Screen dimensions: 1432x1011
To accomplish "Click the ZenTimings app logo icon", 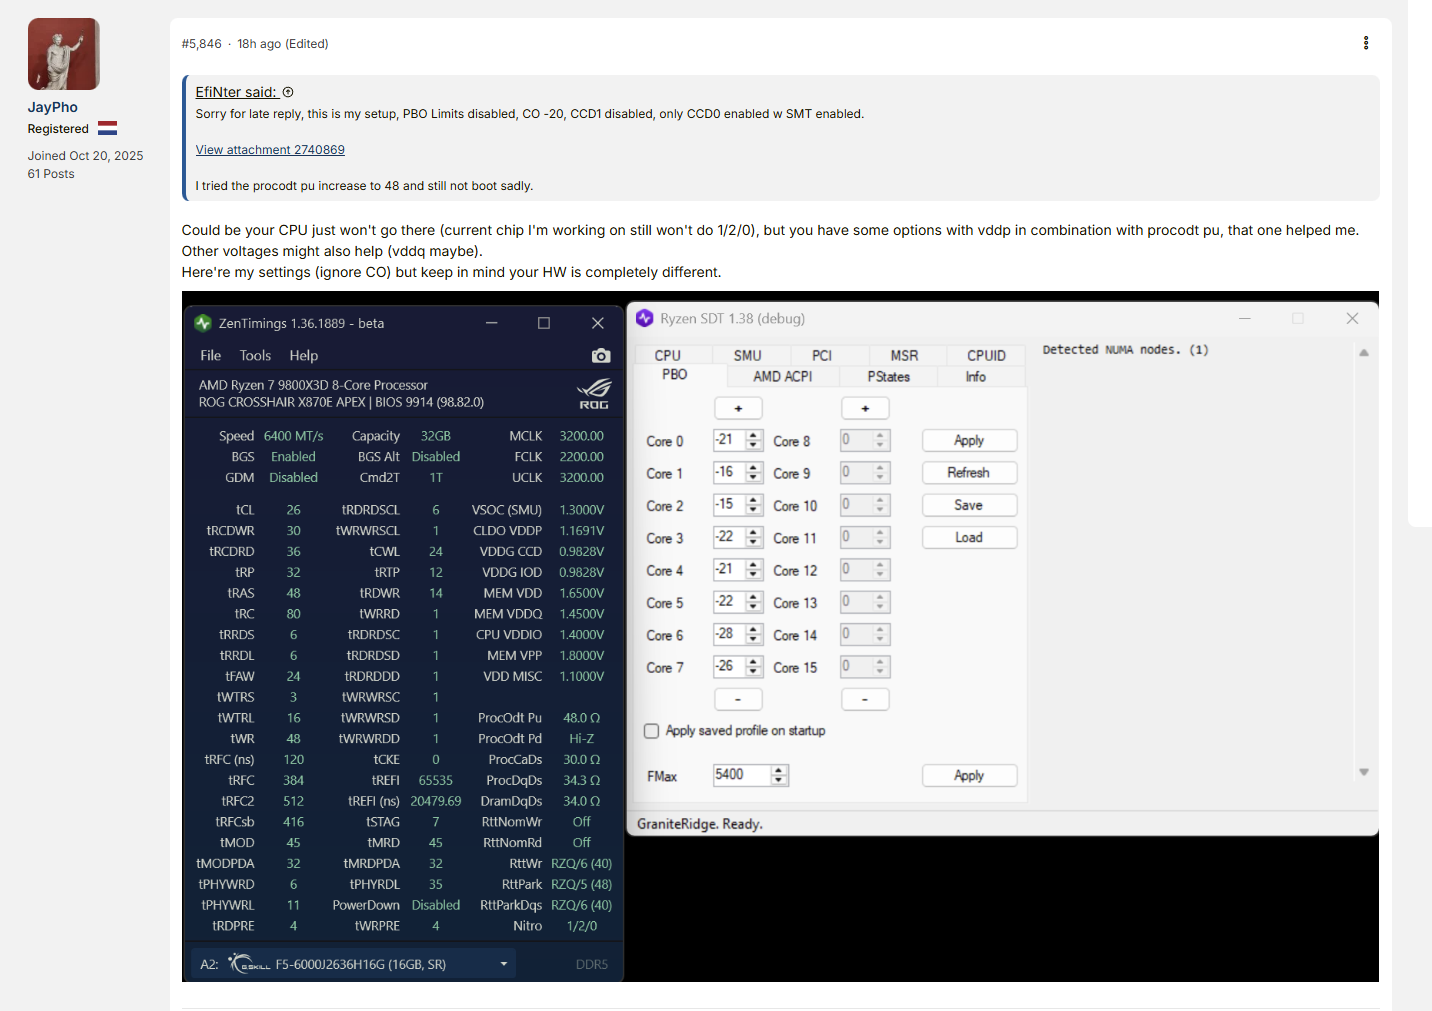I will tap(203, 323).
